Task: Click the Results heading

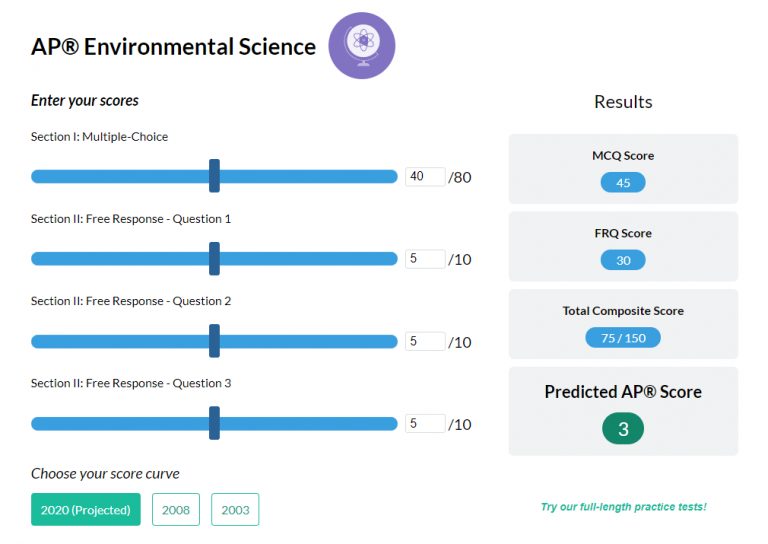Action: (x=623, y=102)
